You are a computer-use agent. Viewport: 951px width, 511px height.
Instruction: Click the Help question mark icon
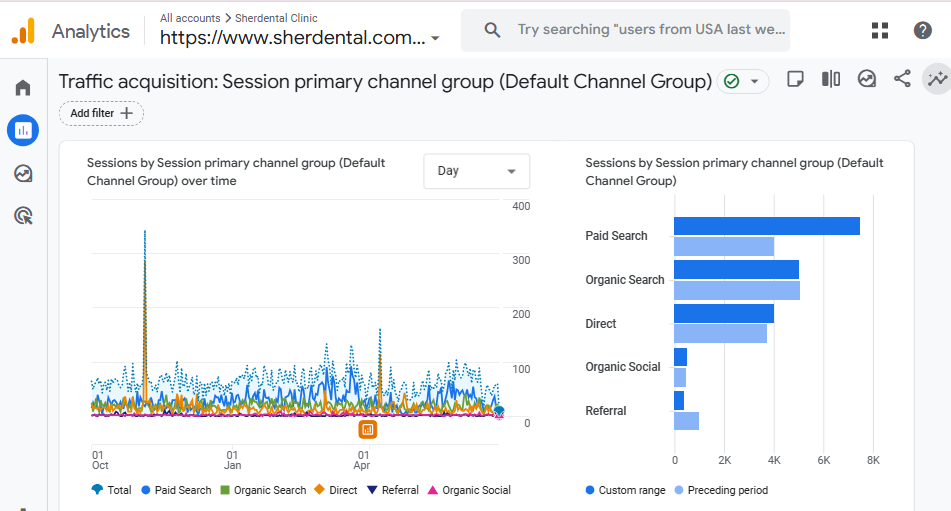click(923, 30)
